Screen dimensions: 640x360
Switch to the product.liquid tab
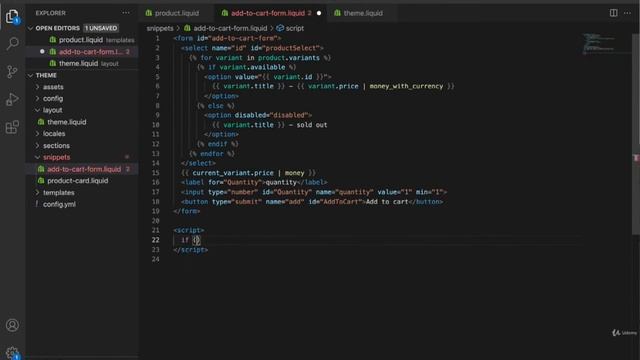pyautogui.click(x=176, y=13)
